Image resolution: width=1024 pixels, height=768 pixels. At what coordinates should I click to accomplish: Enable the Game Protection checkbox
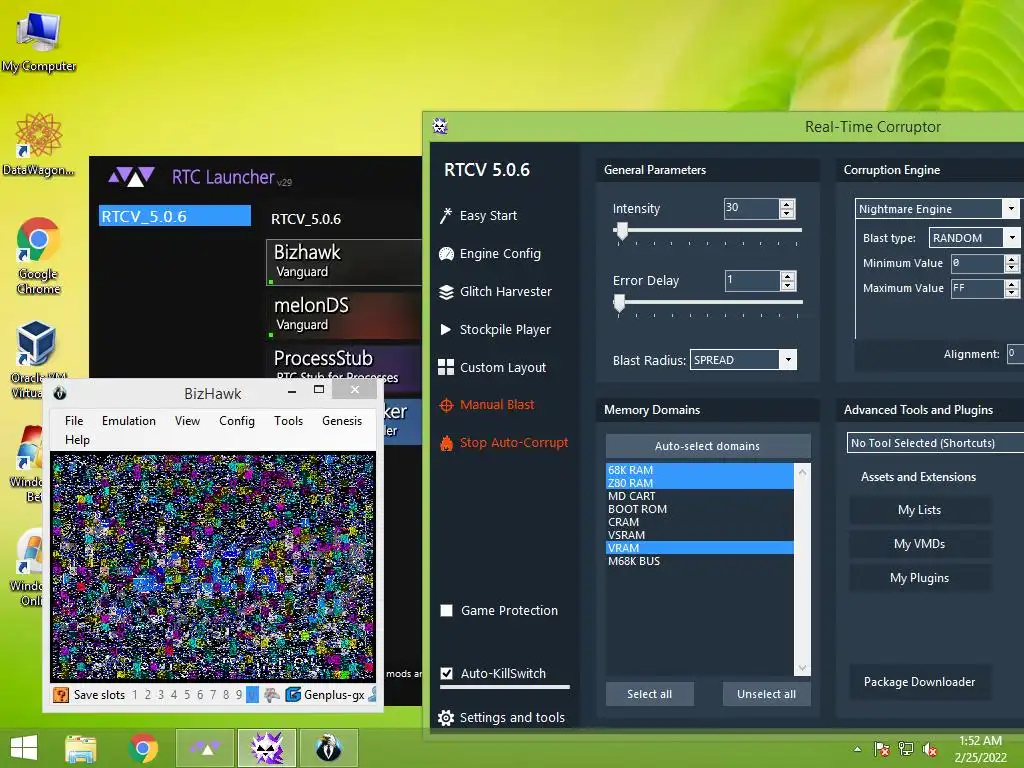[x=447, y=611]
